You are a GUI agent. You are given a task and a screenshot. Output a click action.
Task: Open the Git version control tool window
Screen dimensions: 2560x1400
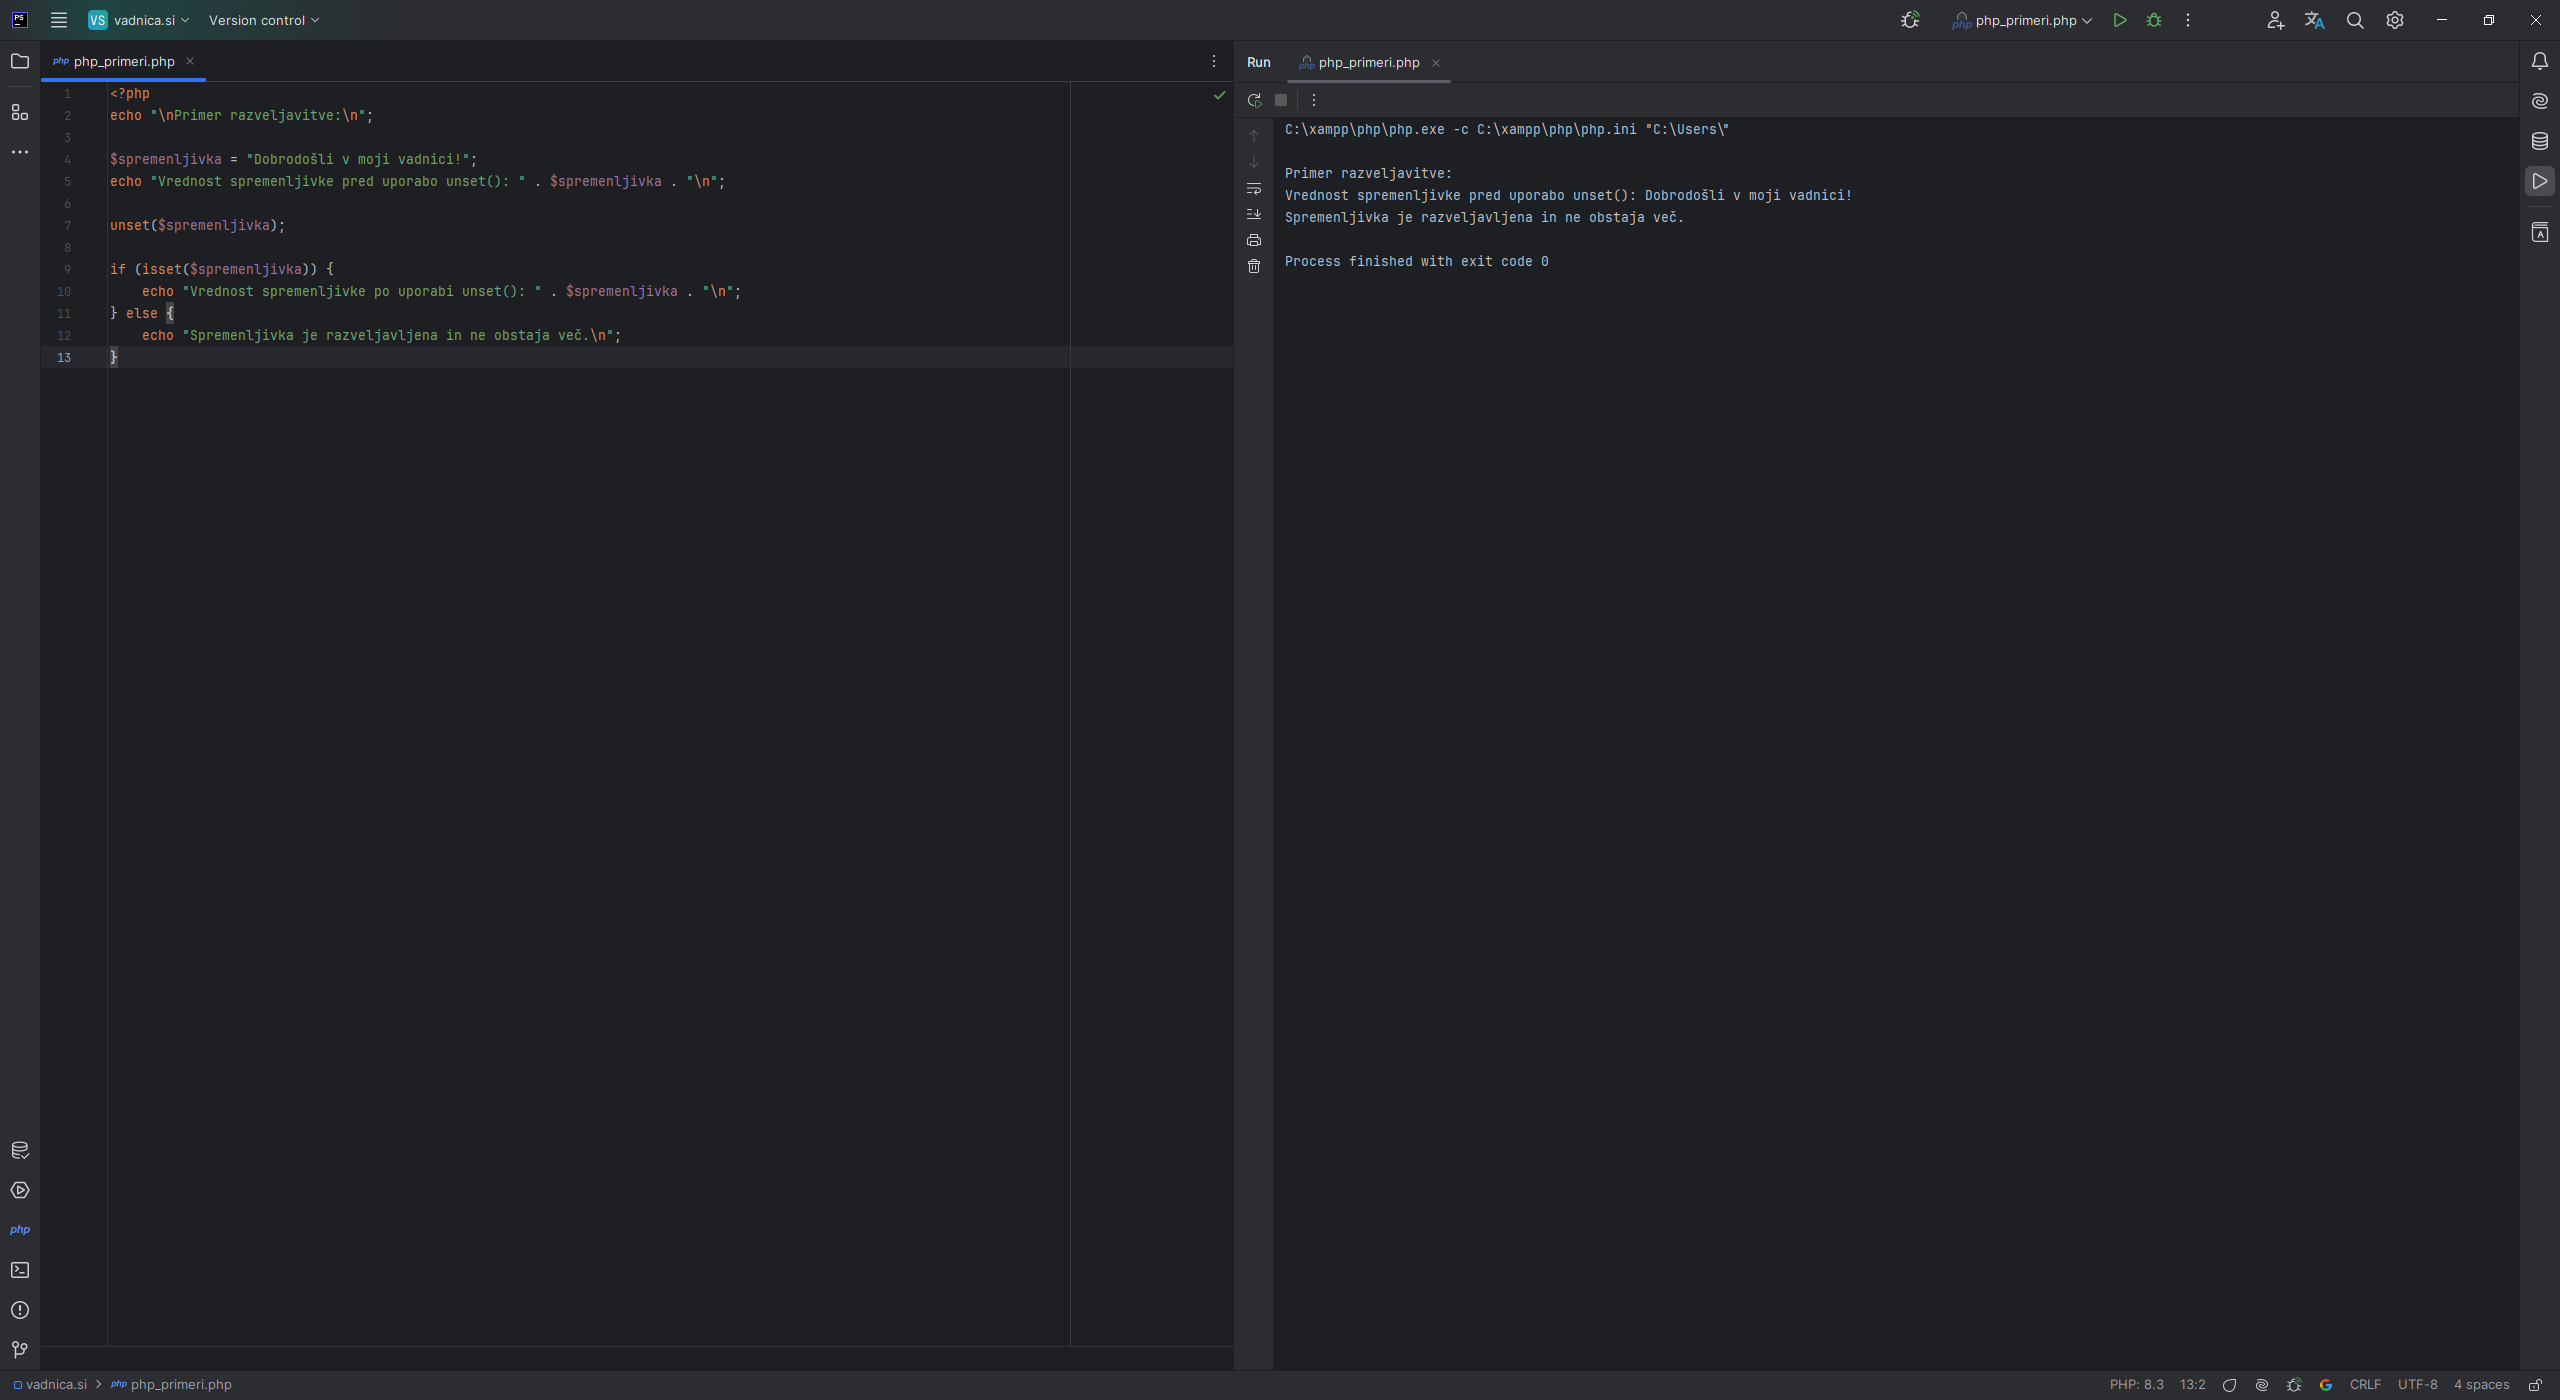20,1350
